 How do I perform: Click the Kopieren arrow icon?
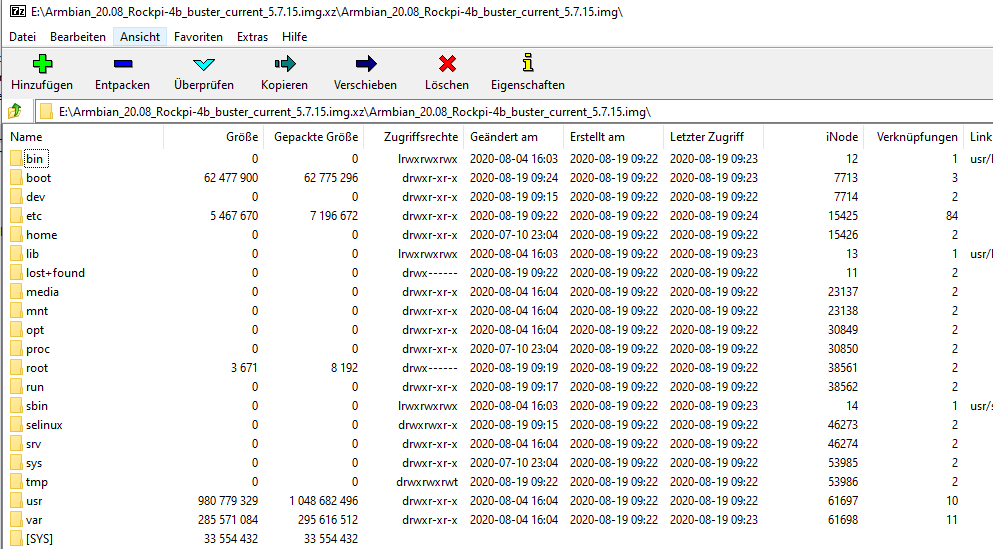click(x=284, y=64)
